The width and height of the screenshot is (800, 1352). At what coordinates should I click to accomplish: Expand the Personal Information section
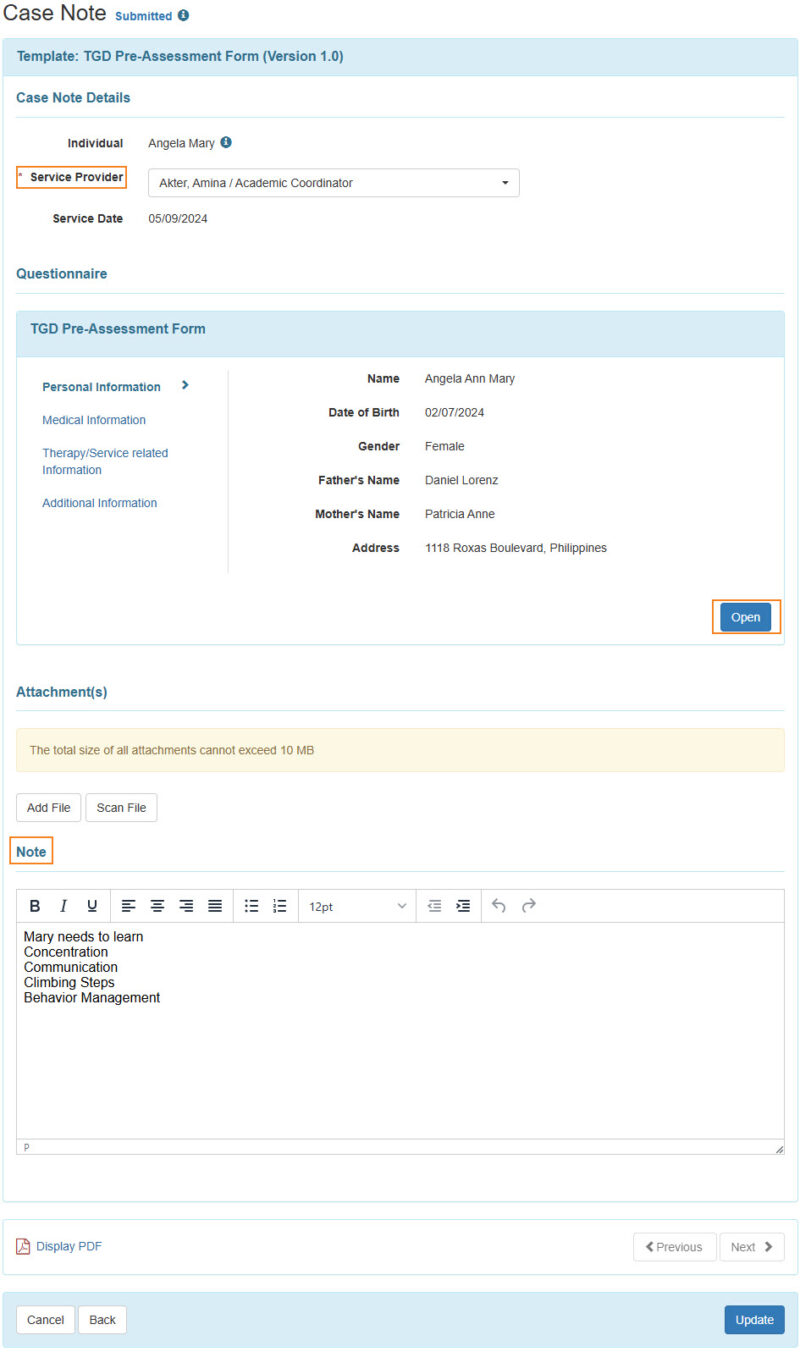pyautogui.click(x=101, y=386)
